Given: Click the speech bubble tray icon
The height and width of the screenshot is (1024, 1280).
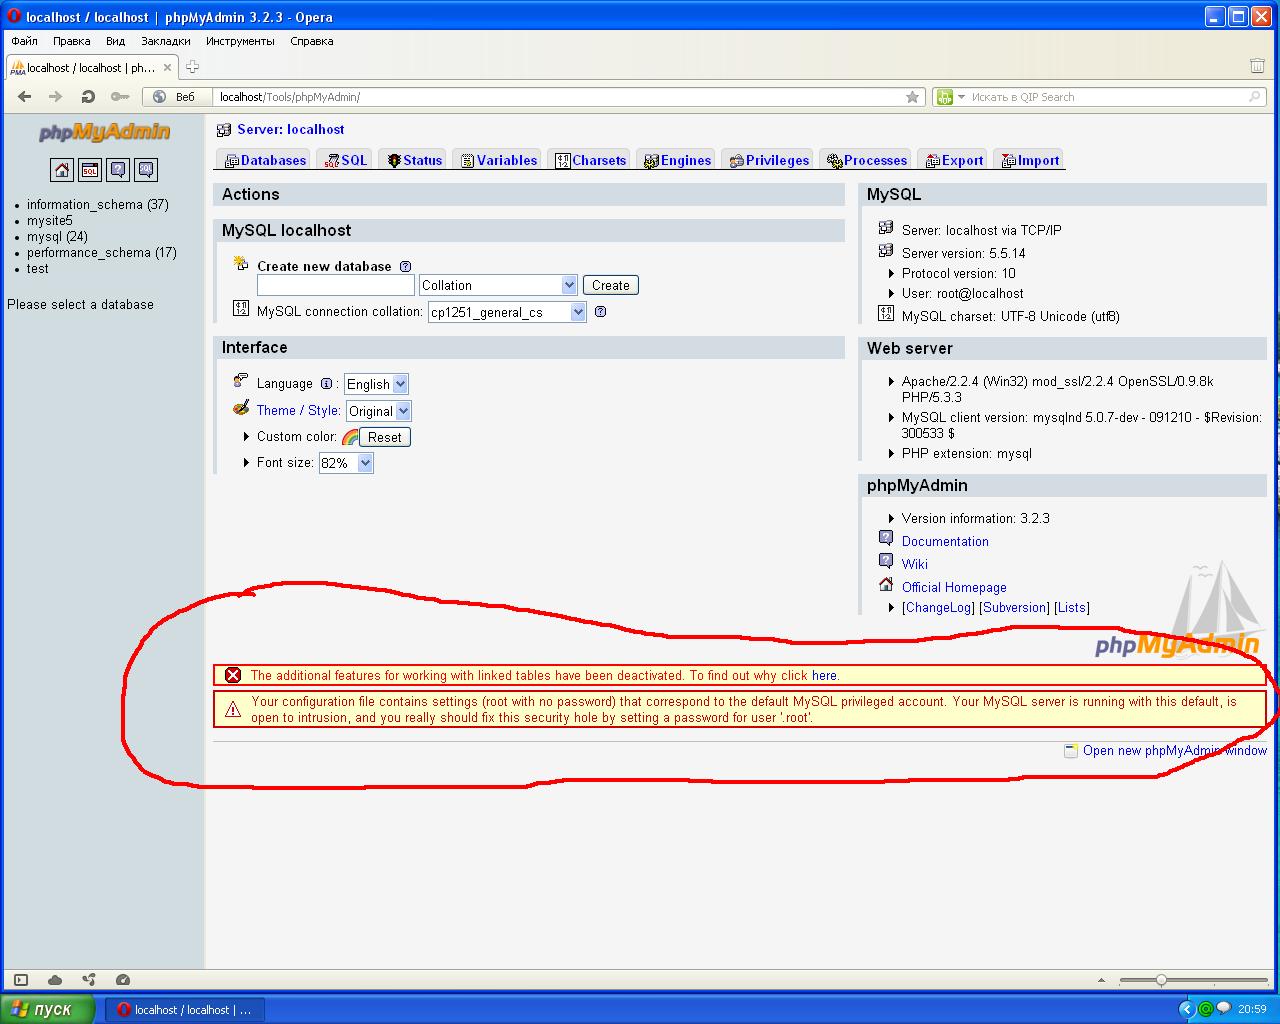Looking at the screenshot, I should pyautogui.click(x=1223, y=1009).
